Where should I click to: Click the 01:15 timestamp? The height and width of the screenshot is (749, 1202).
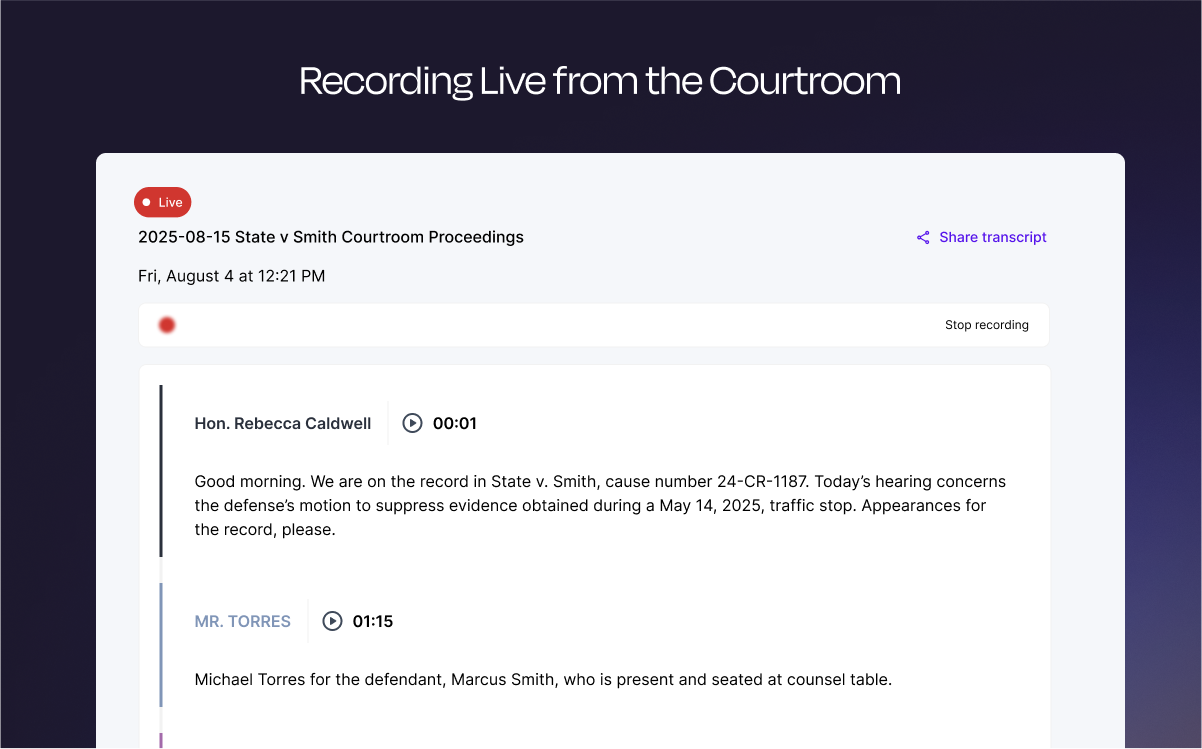[x=373, y=621]
